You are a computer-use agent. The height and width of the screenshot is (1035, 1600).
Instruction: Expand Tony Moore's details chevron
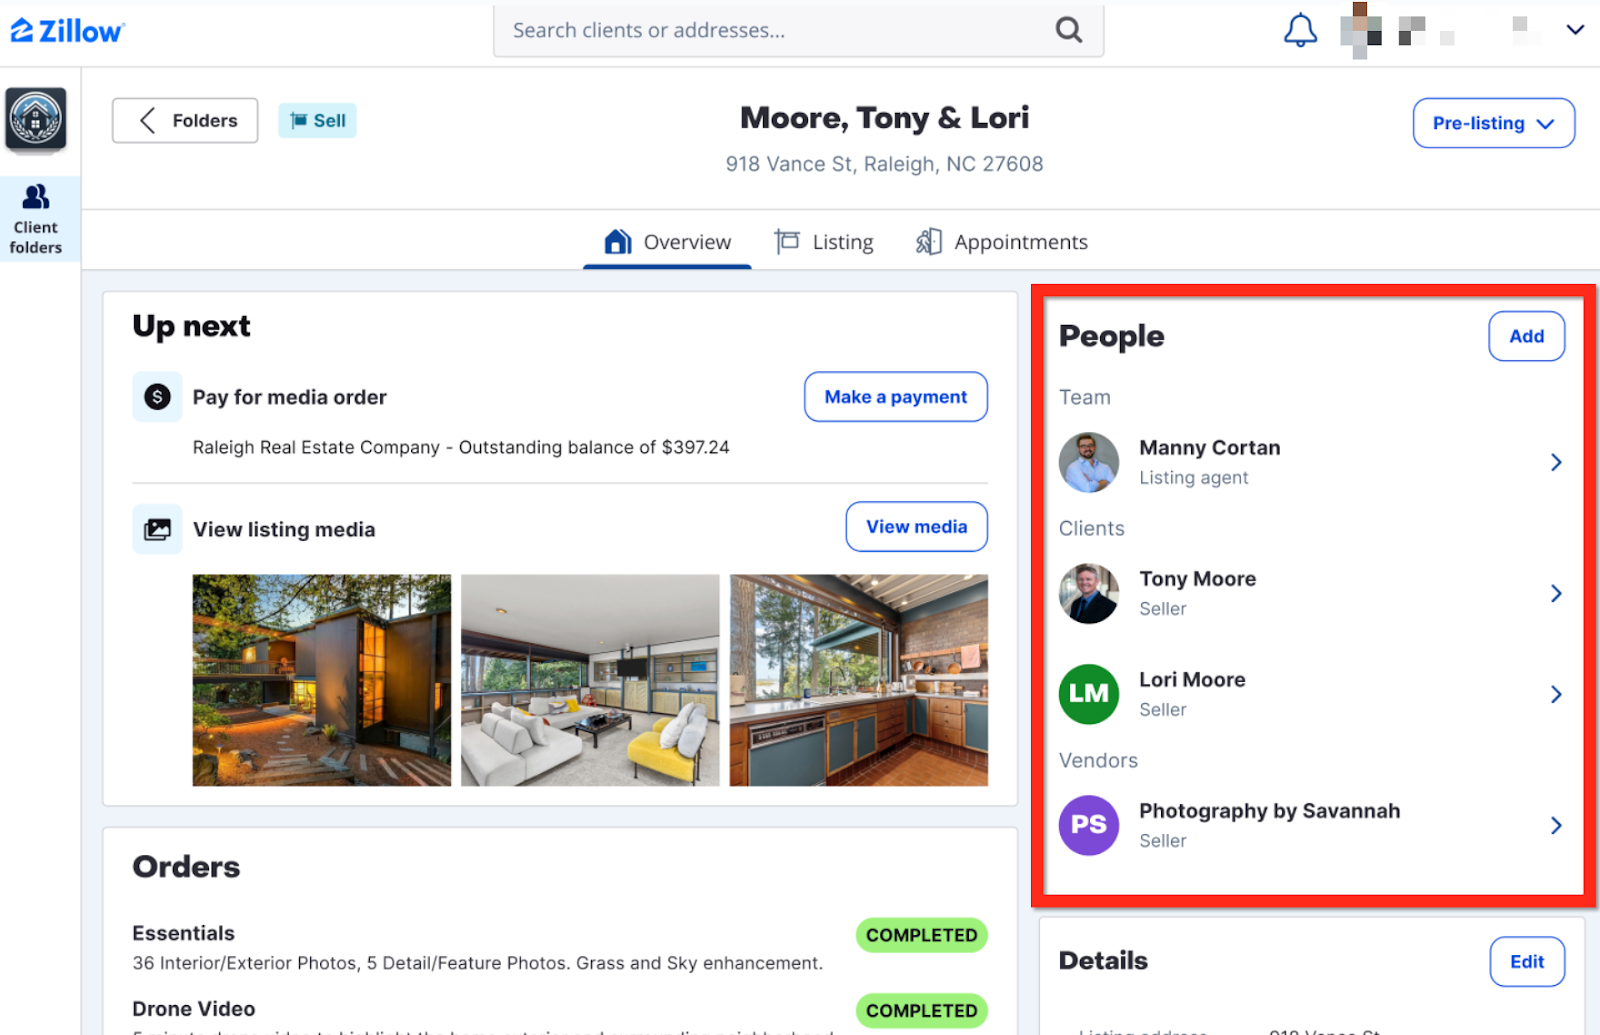1556,594
